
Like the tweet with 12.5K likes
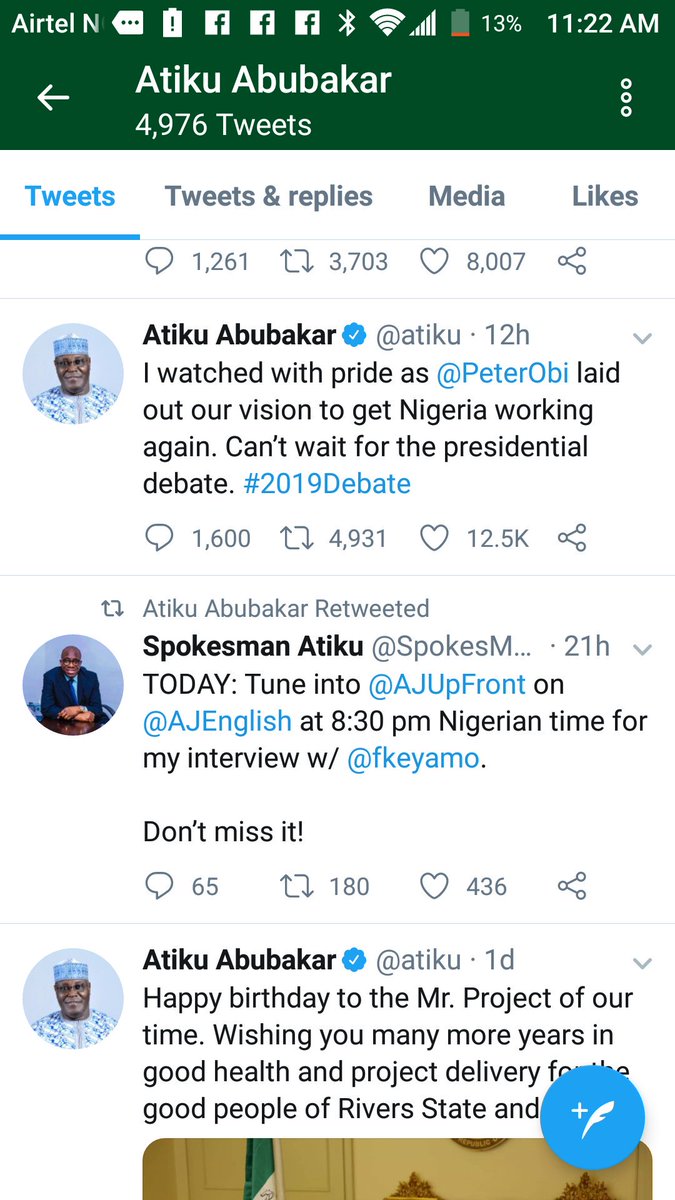[x=434, y=539]
